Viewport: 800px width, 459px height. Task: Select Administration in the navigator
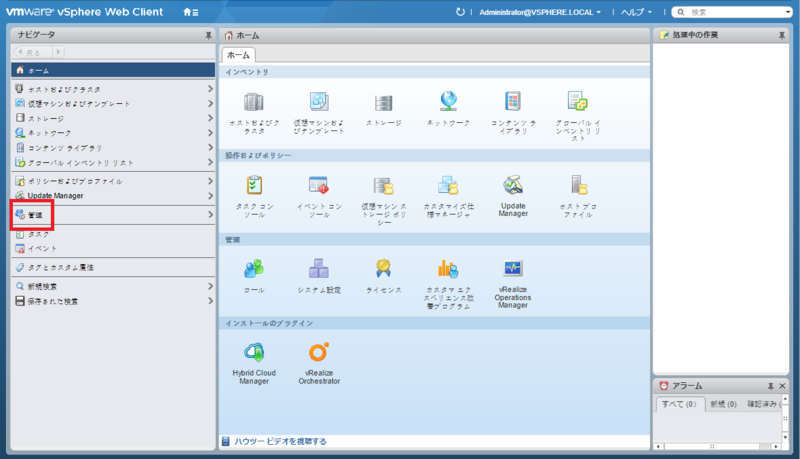coord(113,215)
